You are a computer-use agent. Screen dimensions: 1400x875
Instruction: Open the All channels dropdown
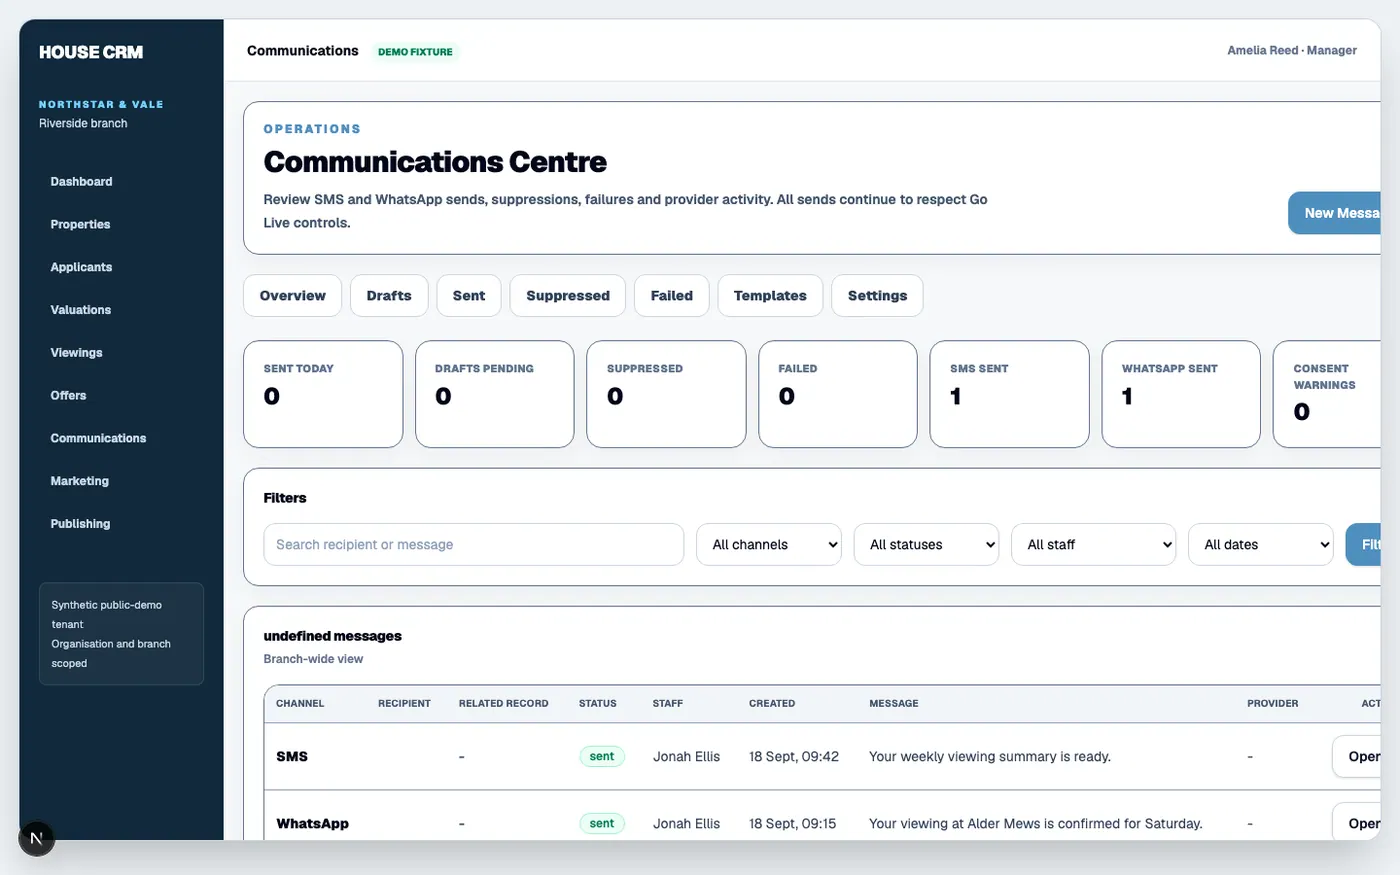point(769,545)
